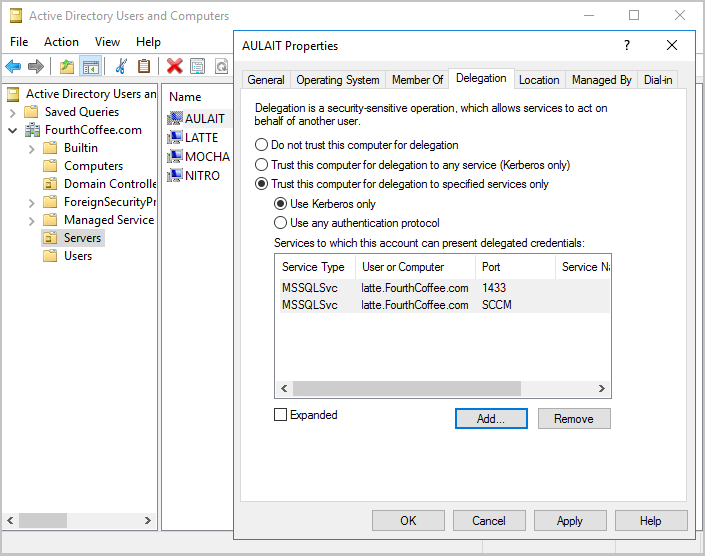This screenshot has height=556, width=705.
Task: Click the Up one level folder icon
Action: 67,67
